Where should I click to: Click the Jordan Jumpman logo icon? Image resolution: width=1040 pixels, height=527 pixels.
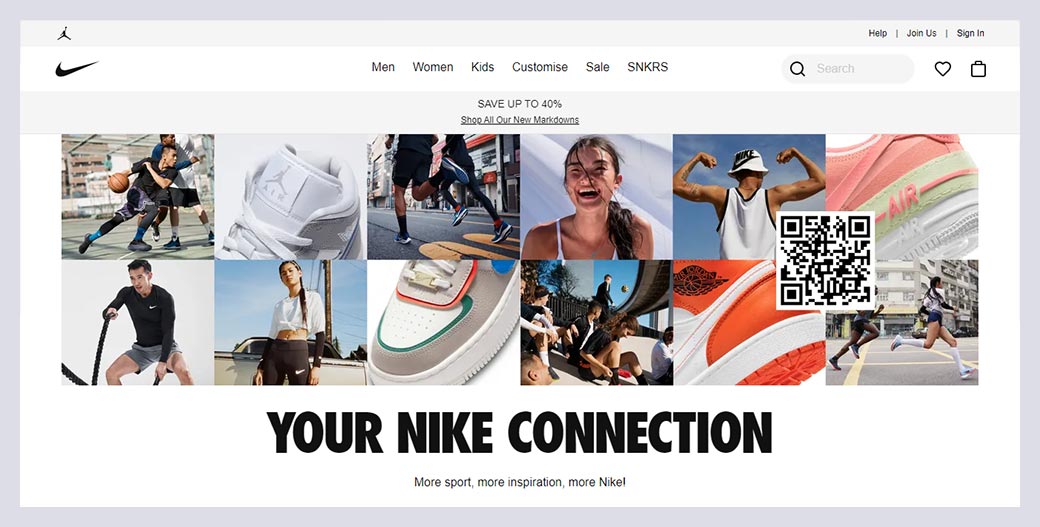pyautogui.click(x=64, y=33)
